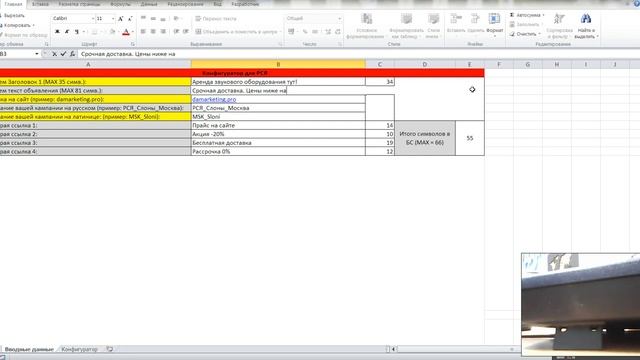The image size is (640, 360).
Task: Click the decrease indent icon
Action: [x=176, y=31]
